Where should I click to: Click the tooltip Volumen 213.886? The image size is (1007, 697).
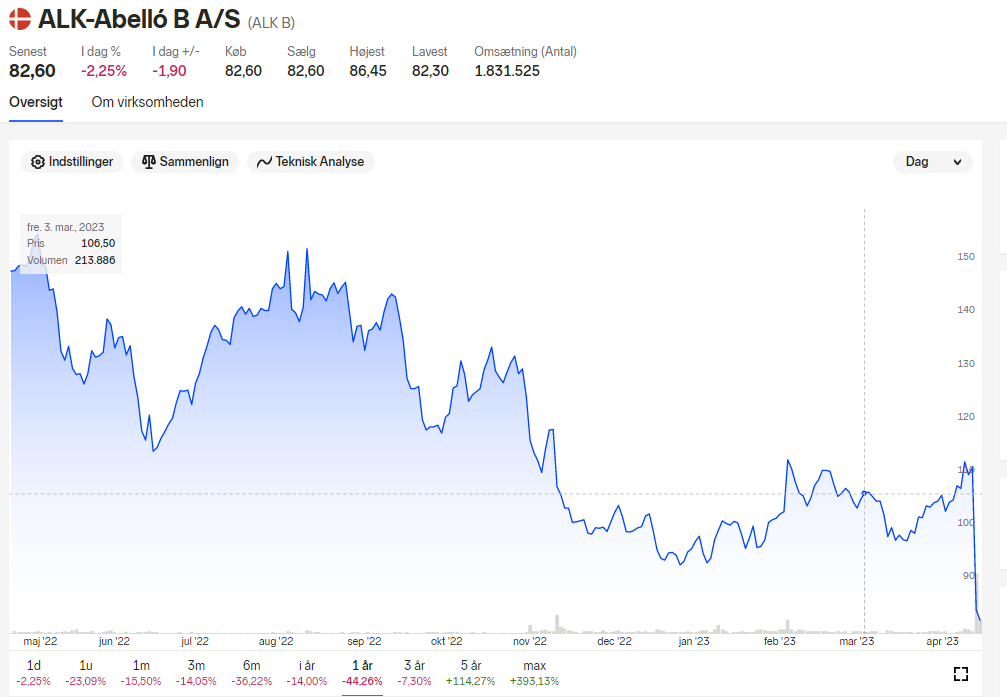tap(95, 260)
